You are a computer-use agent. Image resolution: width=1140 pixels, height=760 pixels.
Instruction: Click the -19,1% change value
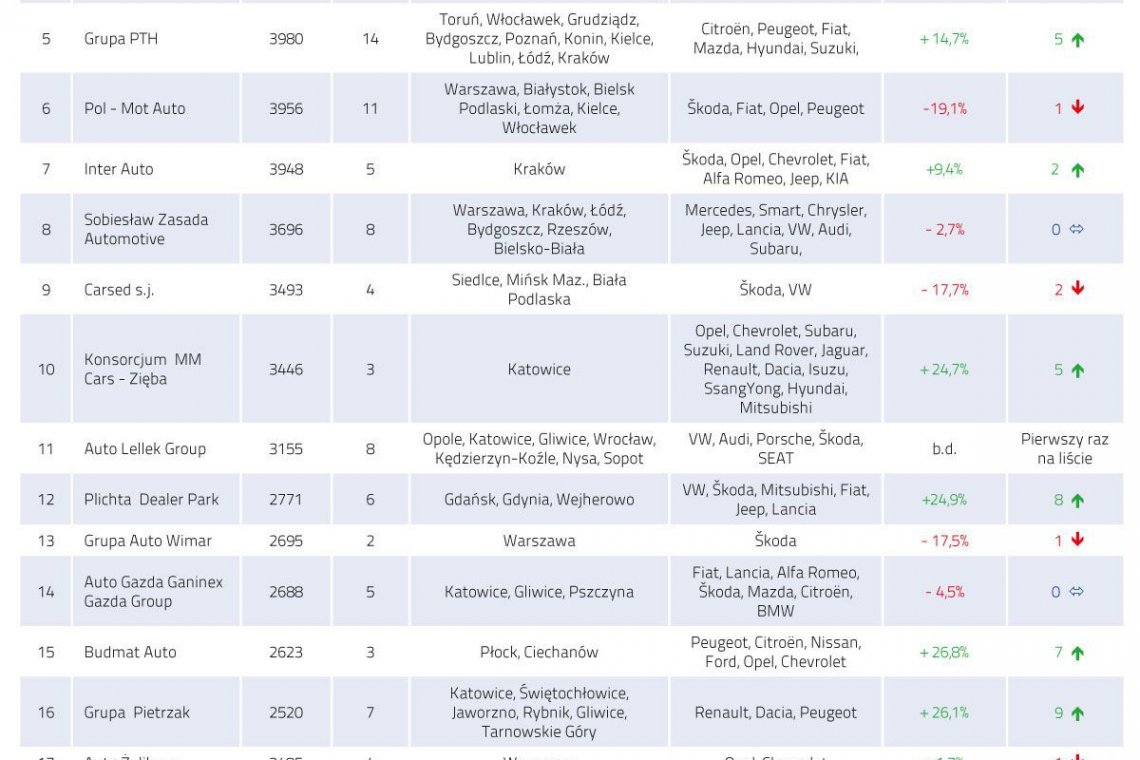(x=944, y=109)
